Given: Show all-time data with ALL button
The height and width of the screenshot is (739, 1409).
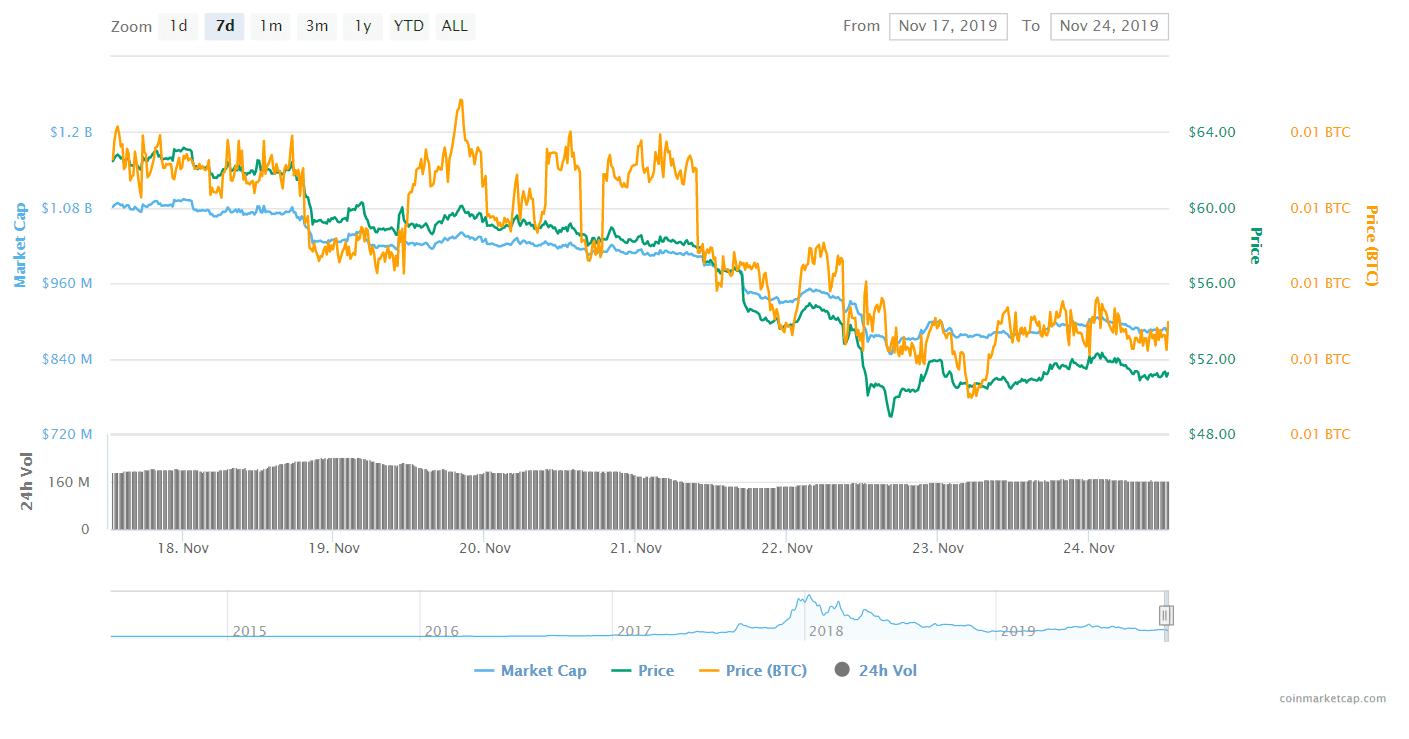Looking at the screenshot, I should pyautogui.click(x=455, y=25).
